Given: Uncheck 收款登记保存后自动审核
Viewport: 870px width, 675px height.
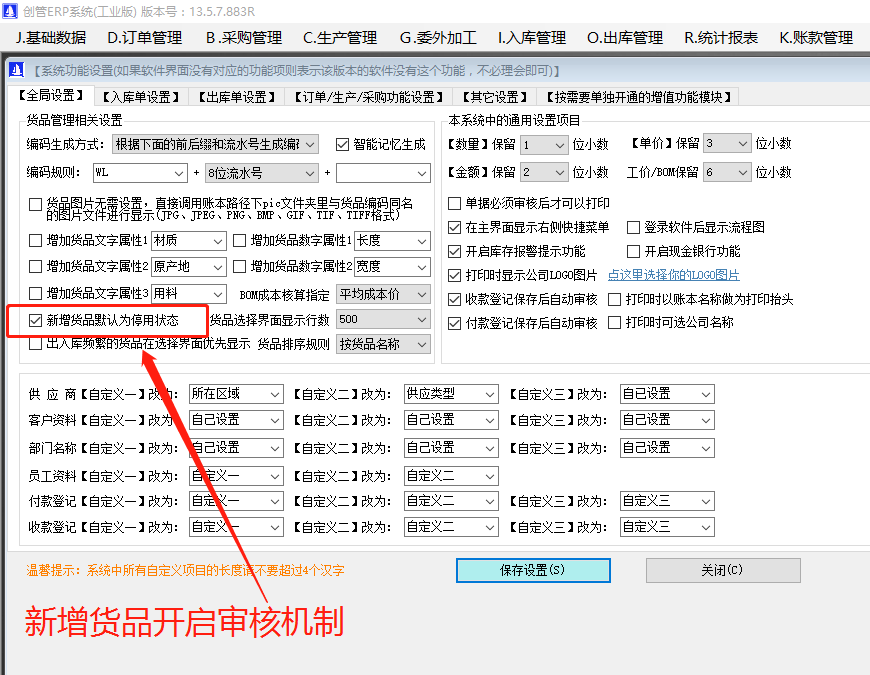Looking at the screenshot, I should click(x=452, y=298).
